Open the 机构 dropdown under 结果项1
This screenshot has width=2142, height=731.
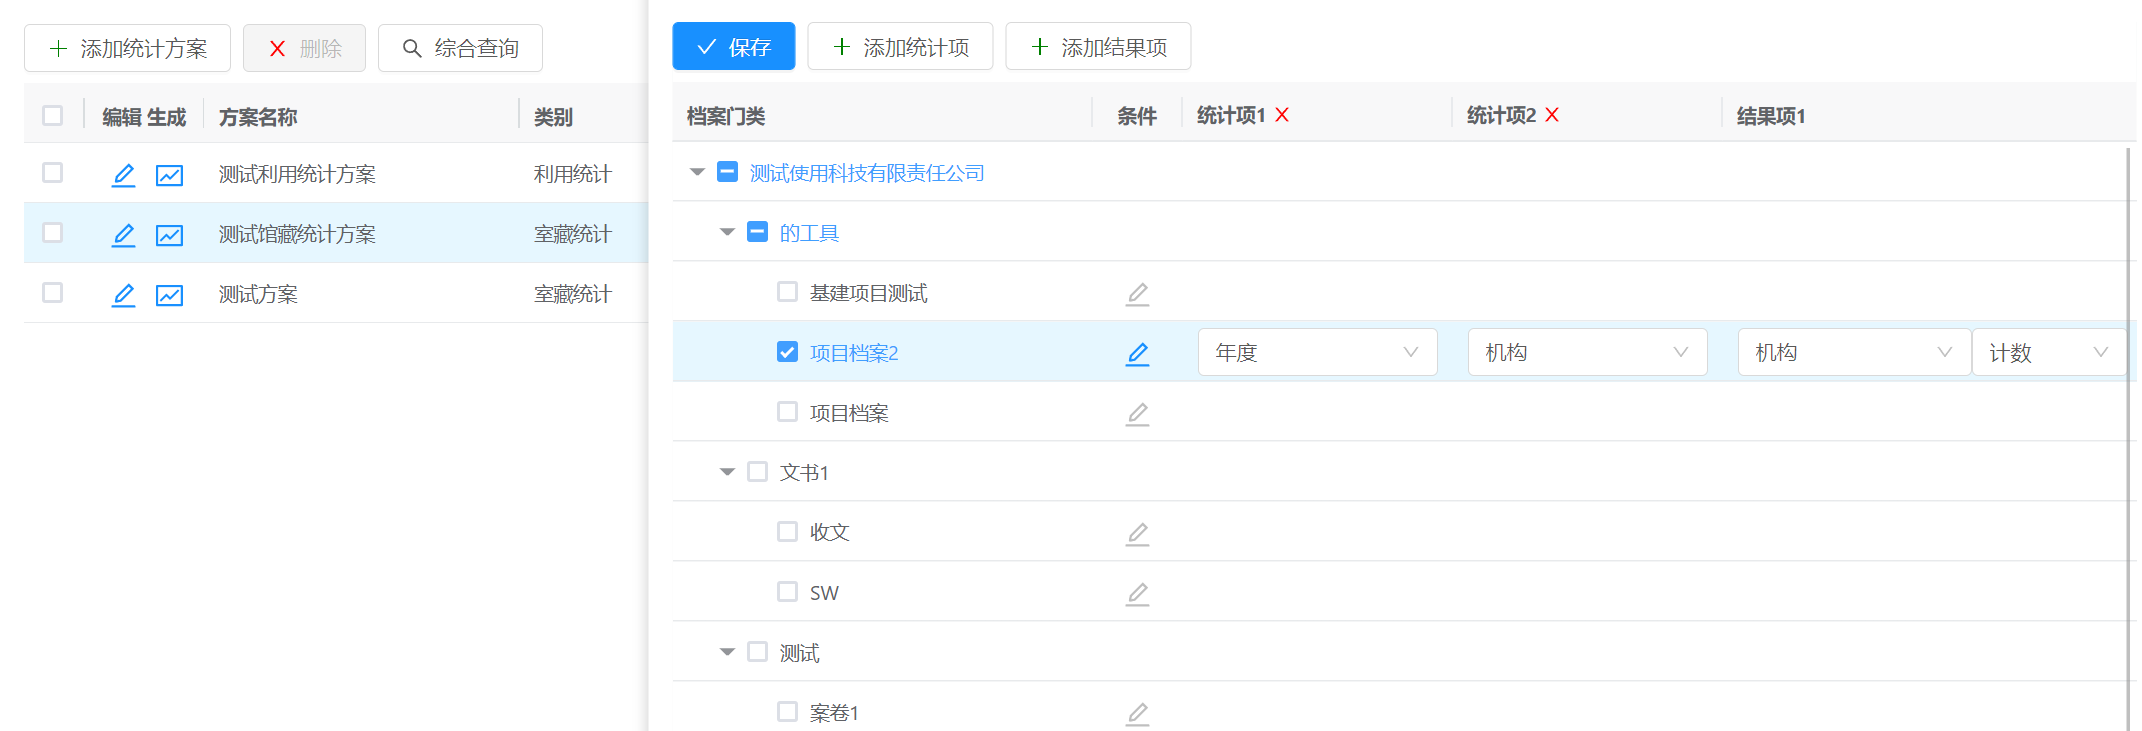point(1854,352)
